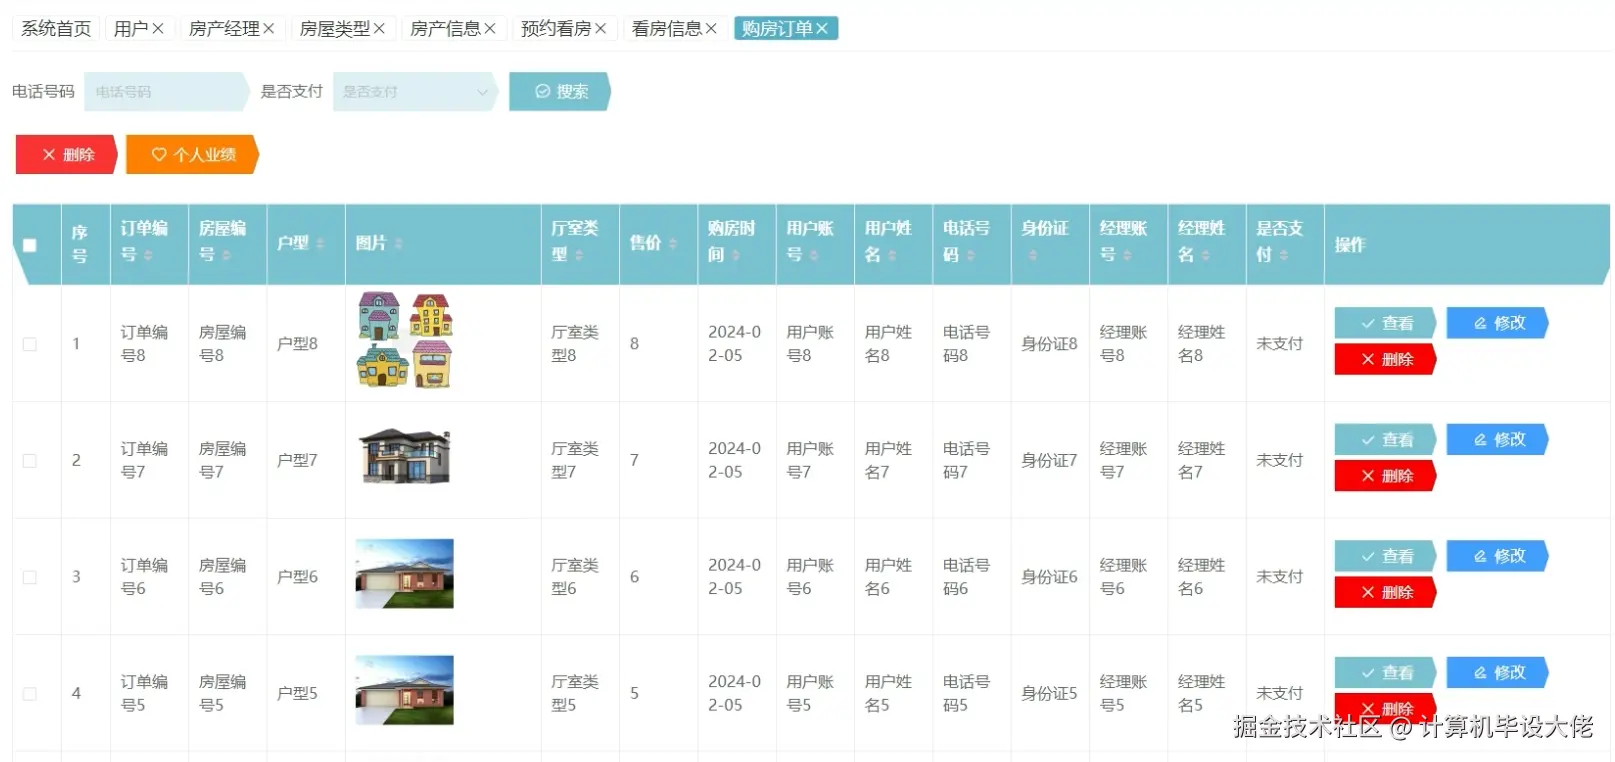The width and height of the screenshot is (1615, 762).
Task: Edit order 订单编号8 with 修改
Action: [x=1497, y=323]
